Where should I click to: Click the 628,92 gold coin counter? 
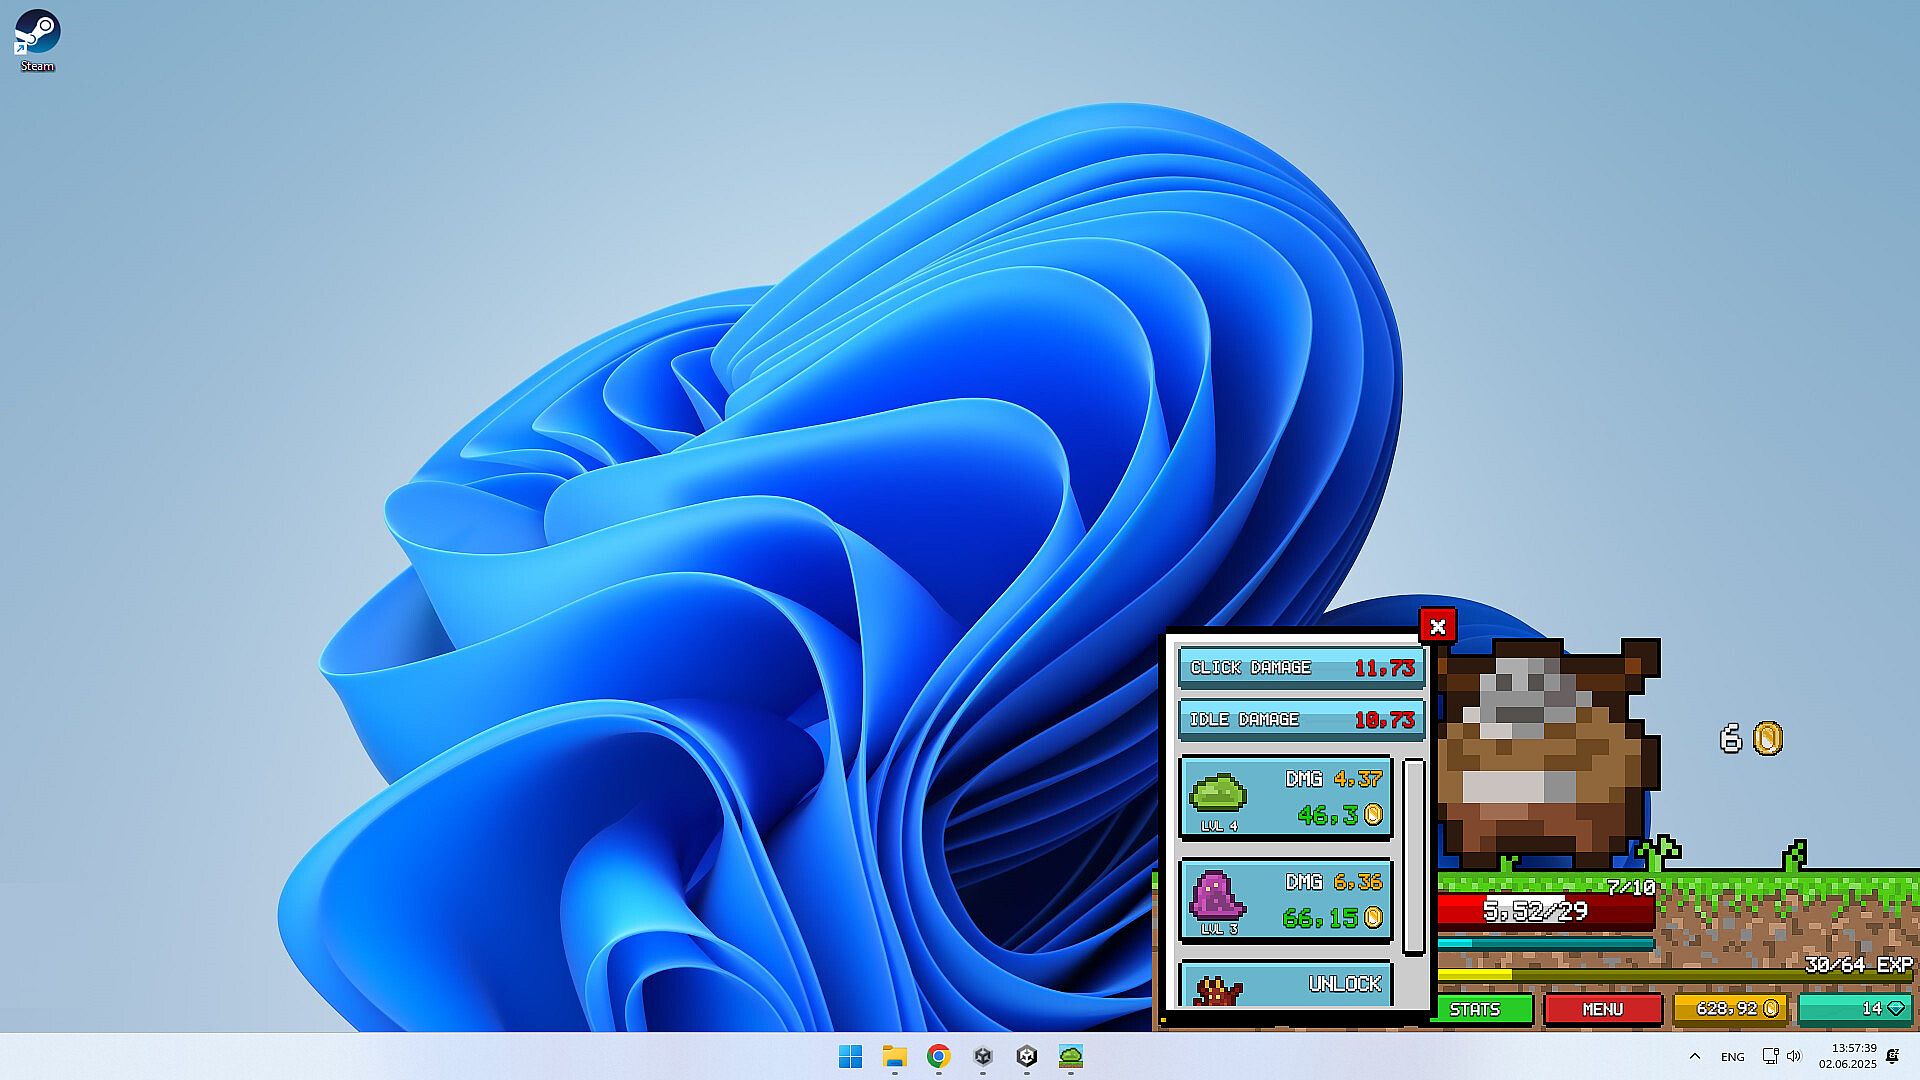pos(1731,1009)
